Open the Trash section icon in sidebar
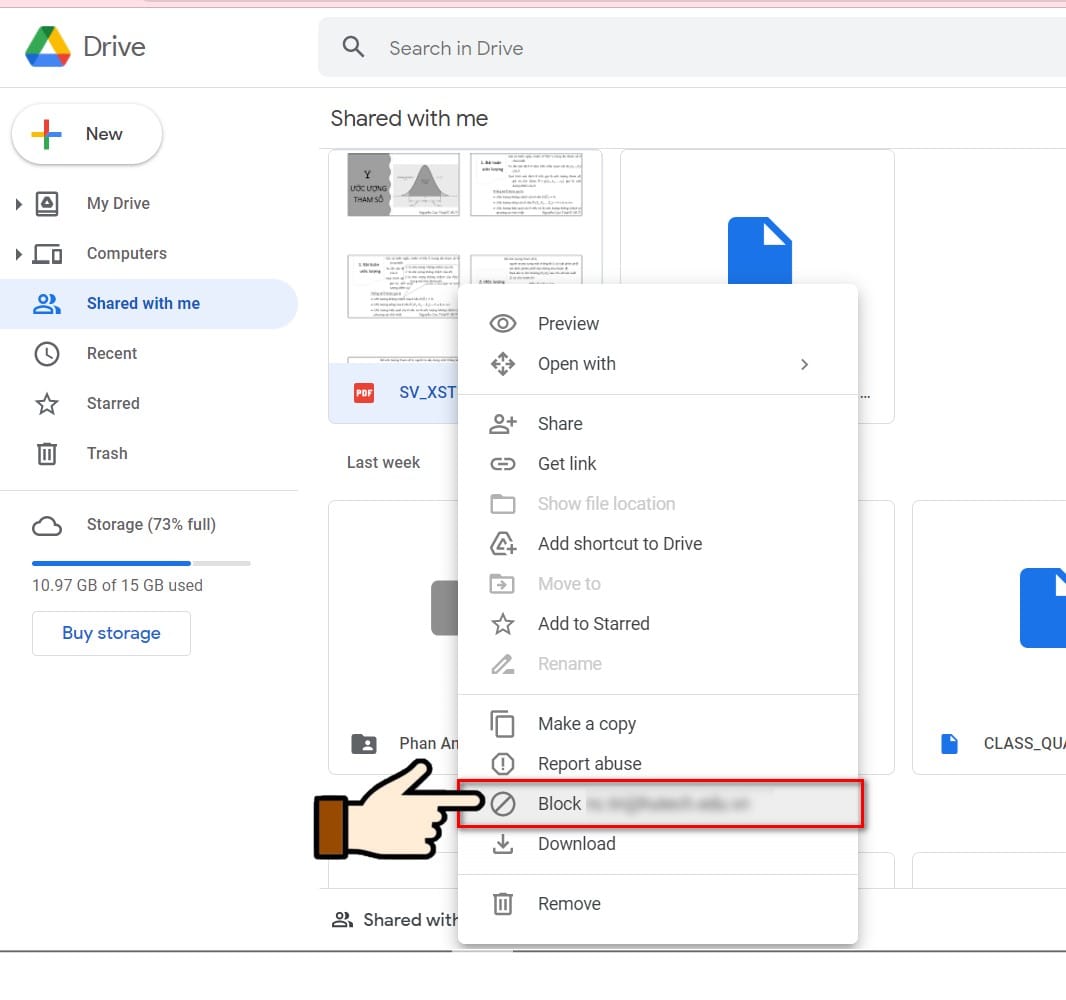This screenshot has height=1000, width=1066. click(x=46, y=453)
